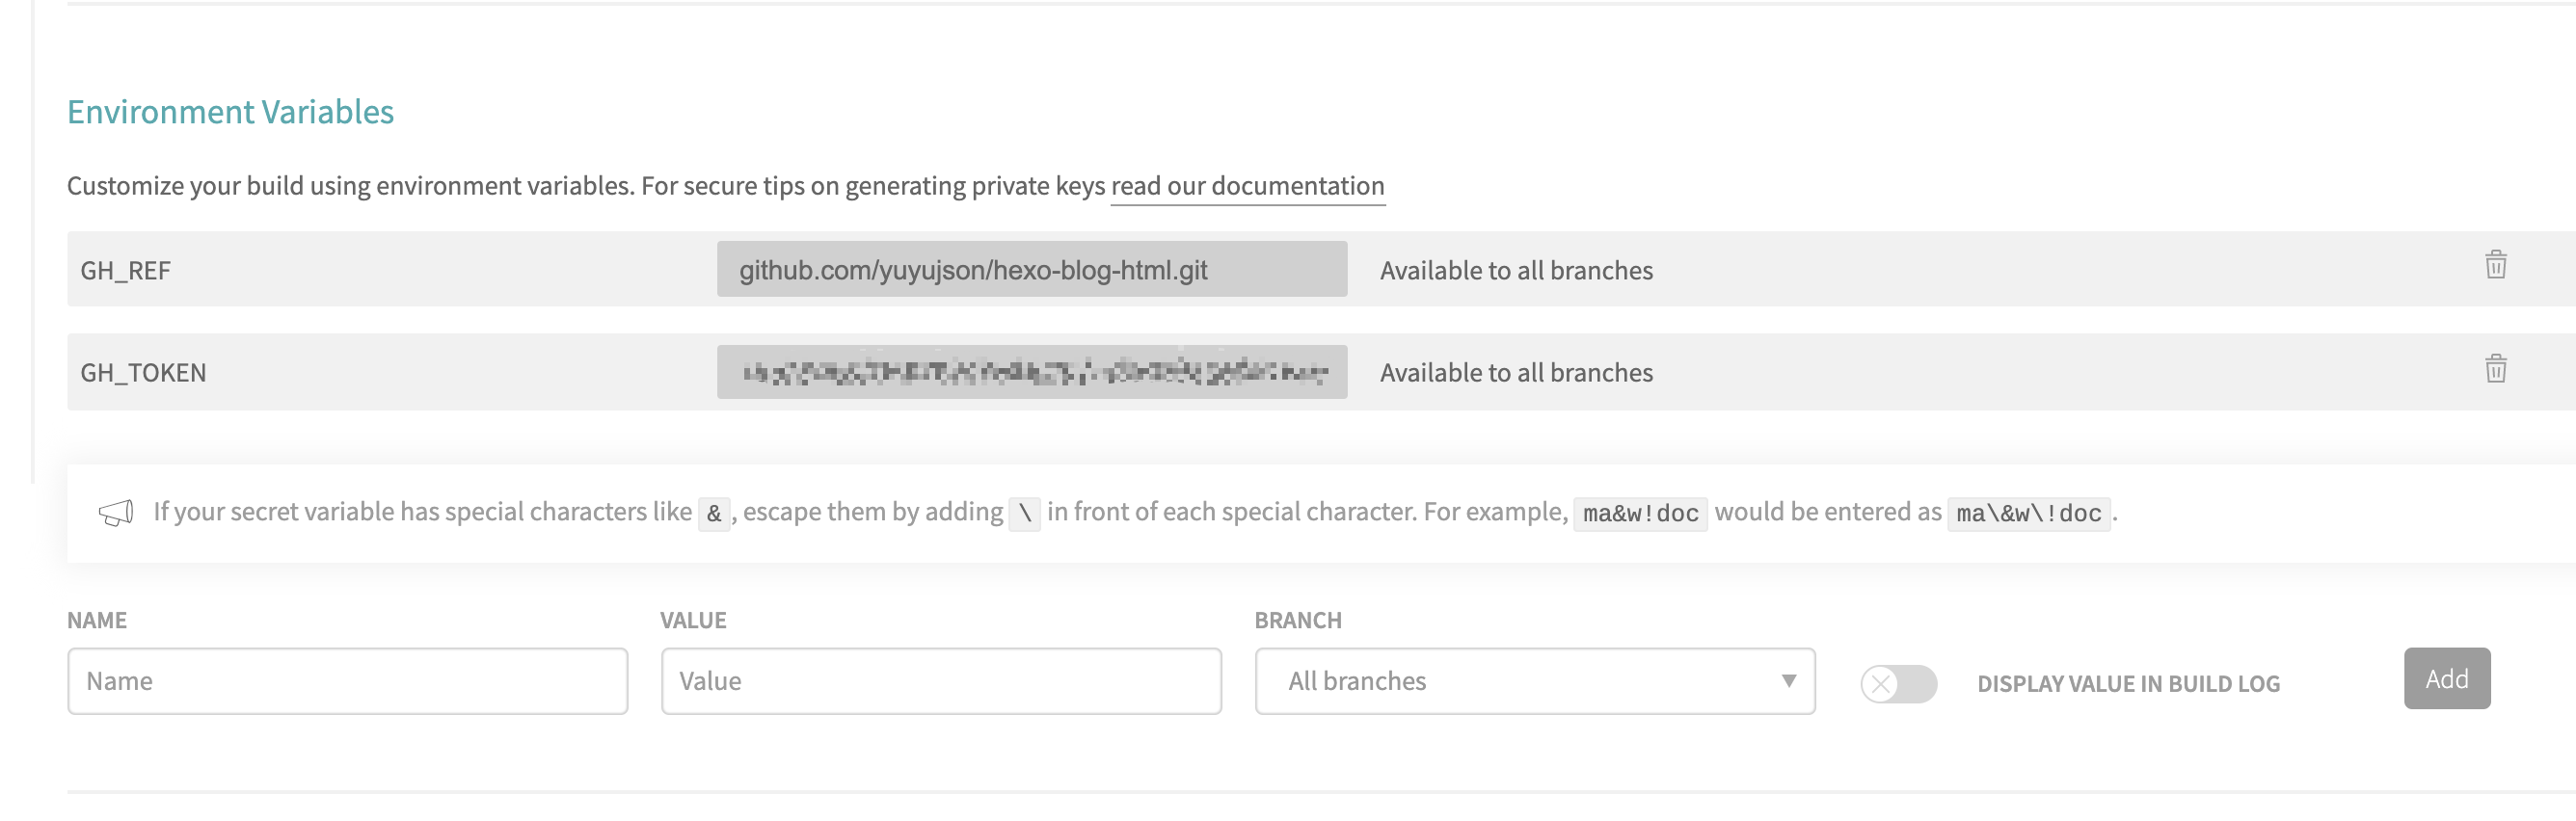The width and height of the screenshot is (2576, 821).
Task: Open the All branches dropdown
Action: [x=1534, y=681]
